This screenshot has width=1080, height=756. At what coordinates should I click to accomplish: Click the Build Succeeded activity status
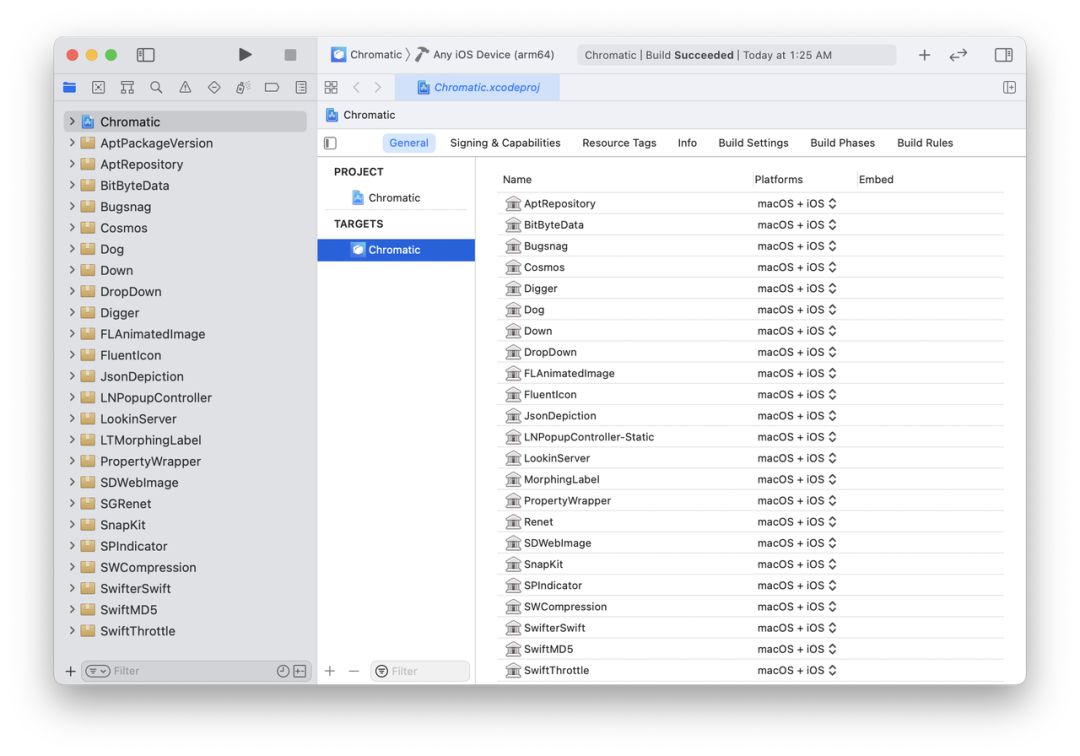point(736,55)
